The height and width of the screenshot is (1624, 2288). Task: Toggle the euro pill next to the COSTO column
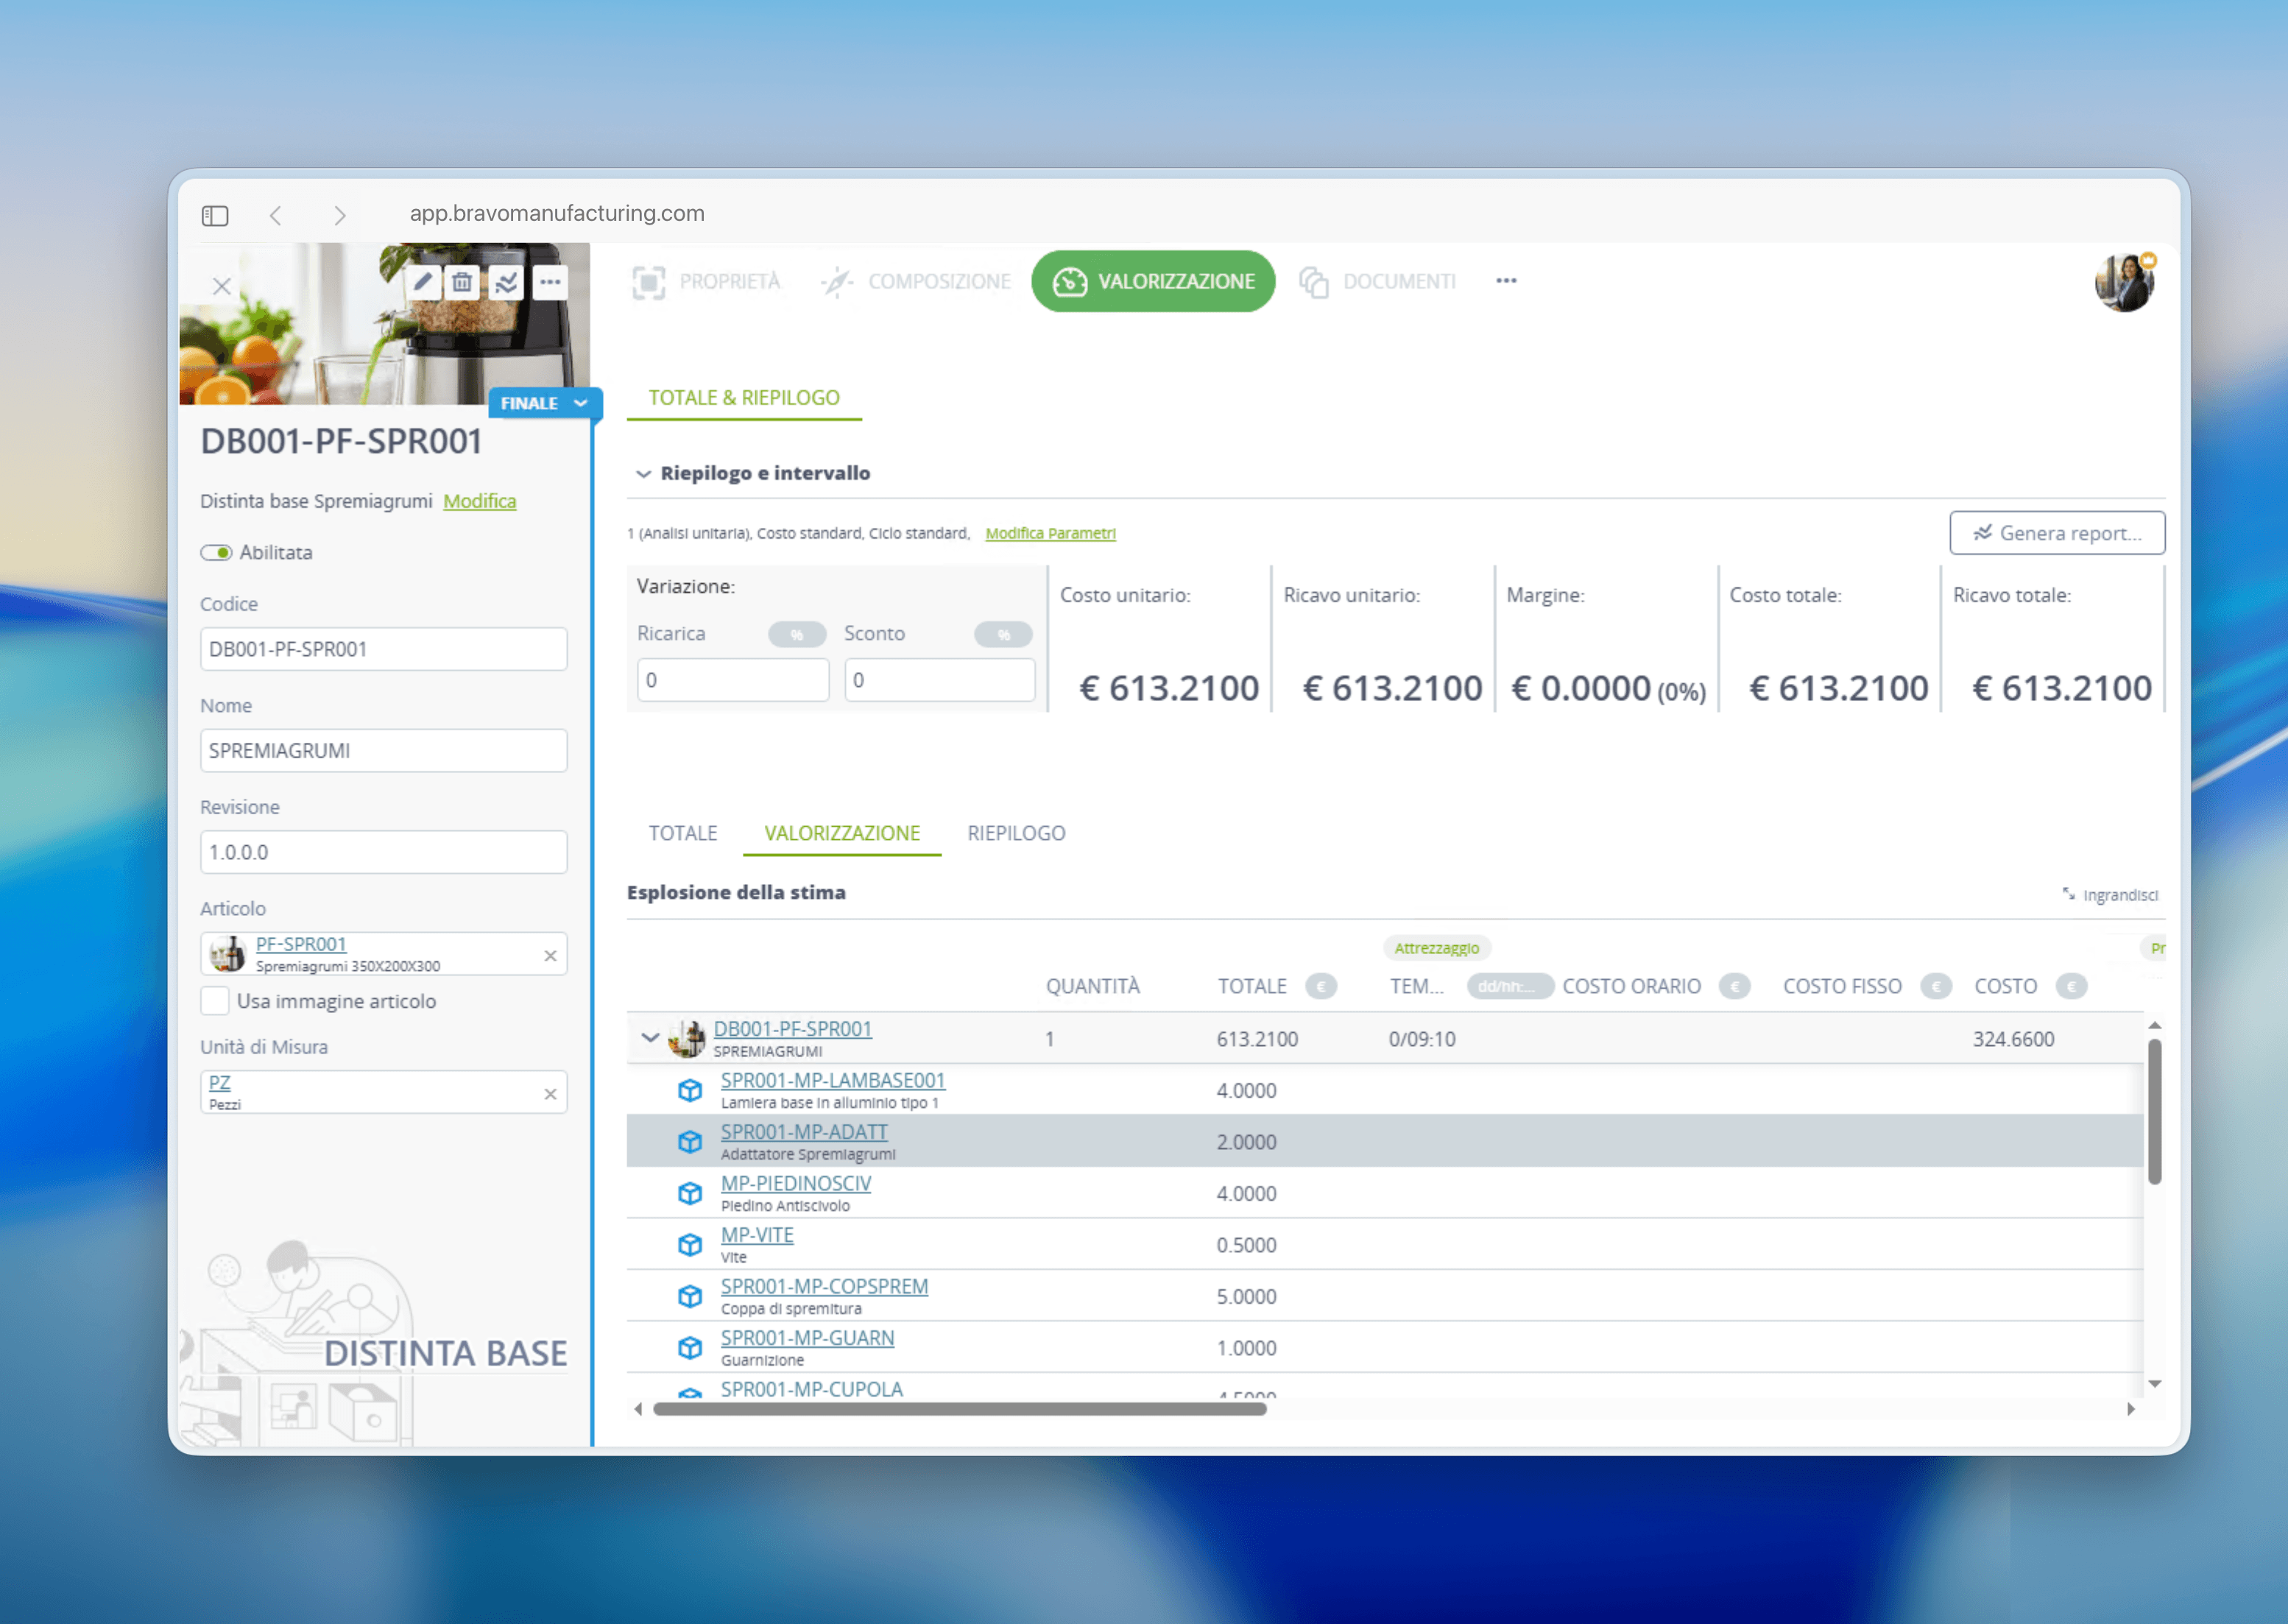[2071, 987]
